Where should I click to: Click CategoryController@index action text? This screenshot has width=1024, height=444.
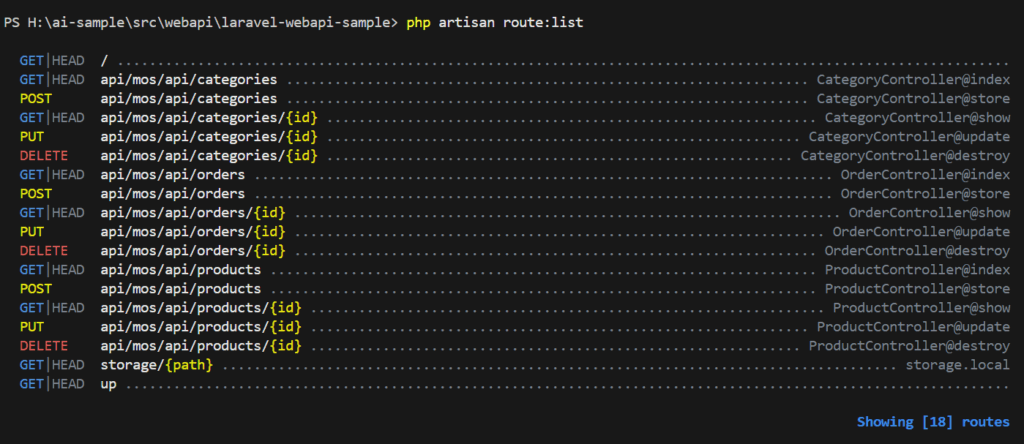coord(912,80)
